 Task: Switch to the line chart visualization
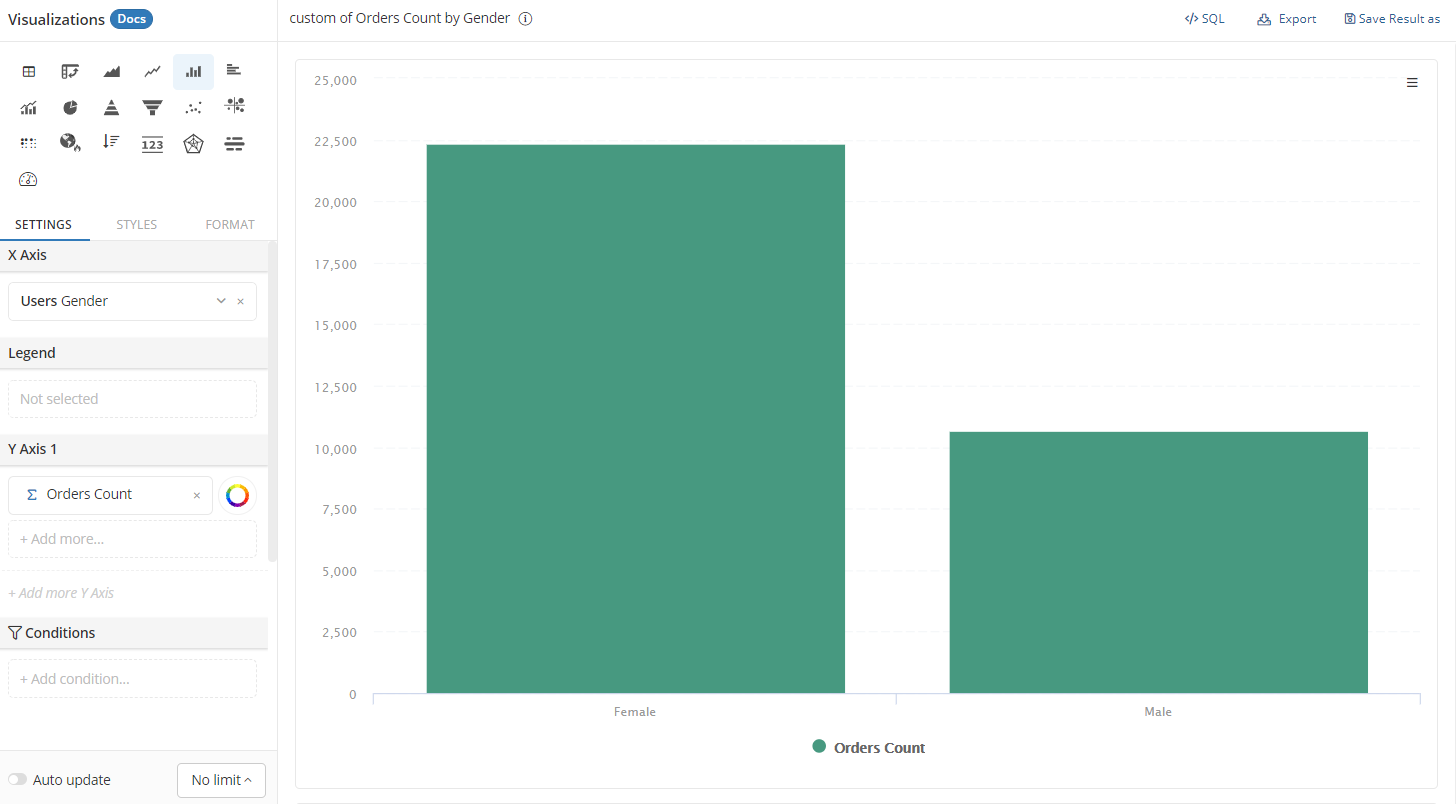pyautogui.click(x=152, y=71)
